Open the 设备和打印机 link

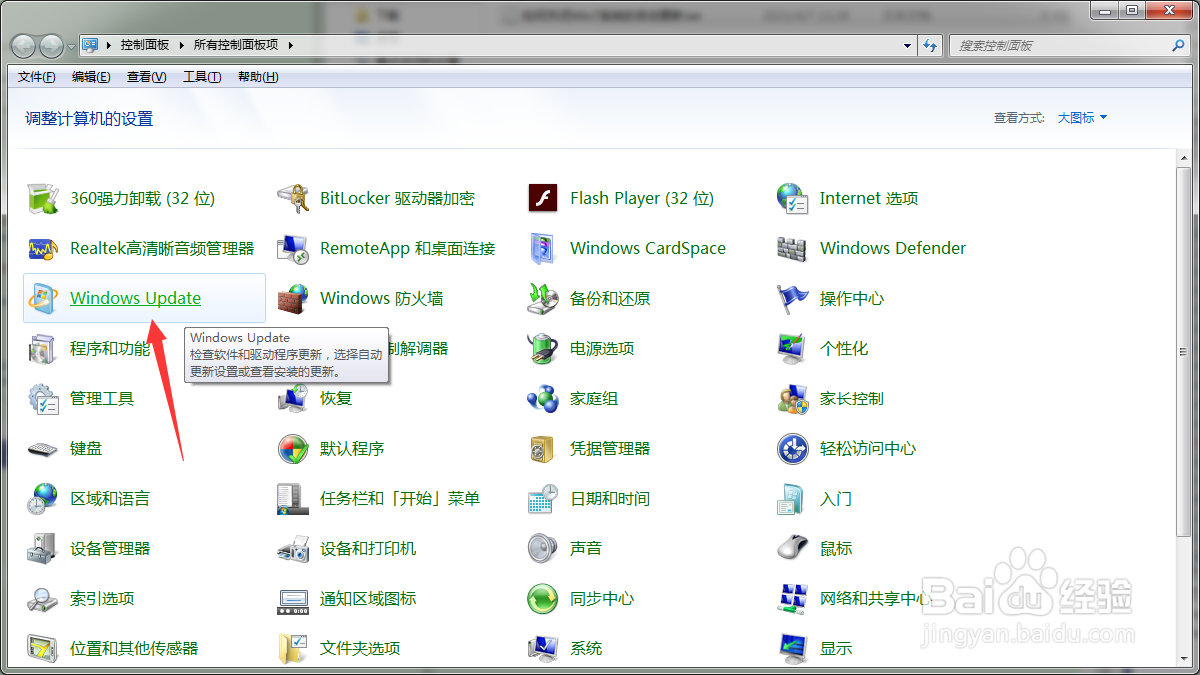pyautogui.click(x=368, y=548)
